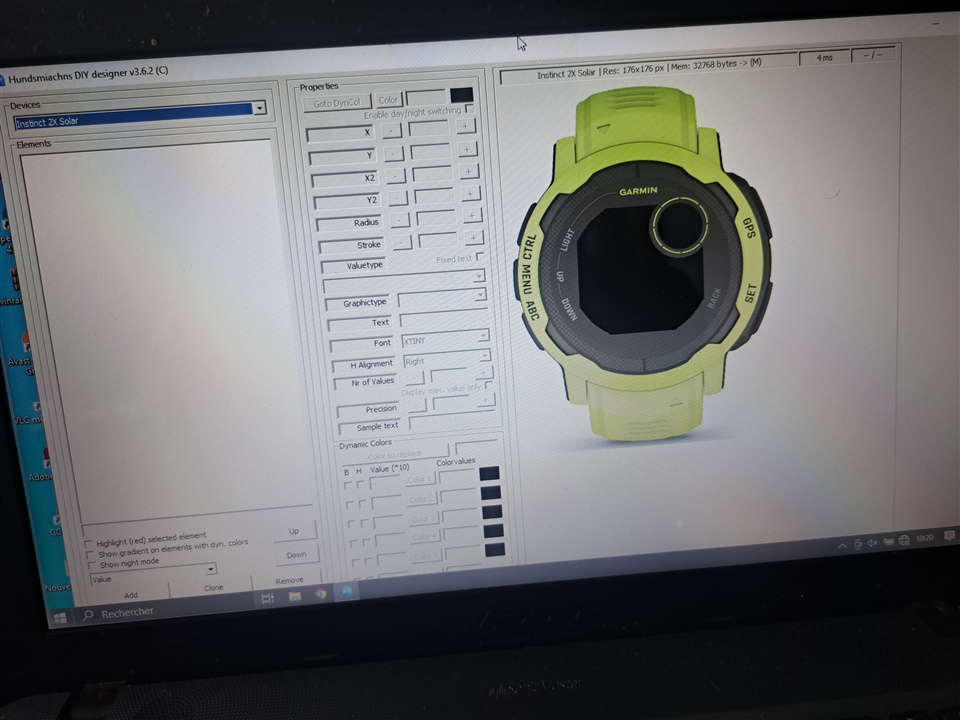The width and height of the screenshot is (960, 720).
Task: Click the volume icon in the tray
Action: (873, 542)
